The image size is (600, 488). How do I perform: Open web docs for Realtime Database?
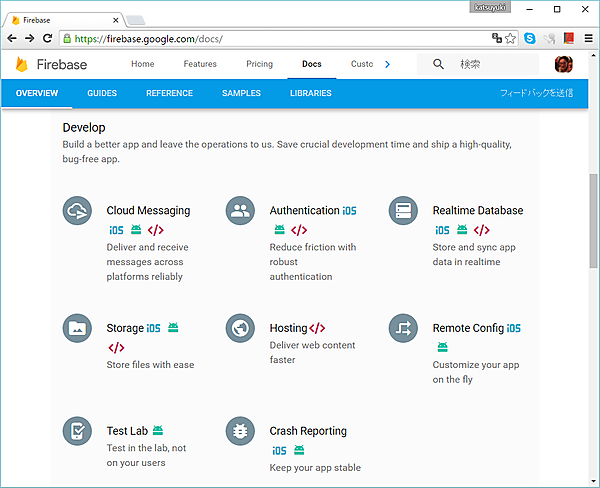pyautogui.click(x=482, y=230)
